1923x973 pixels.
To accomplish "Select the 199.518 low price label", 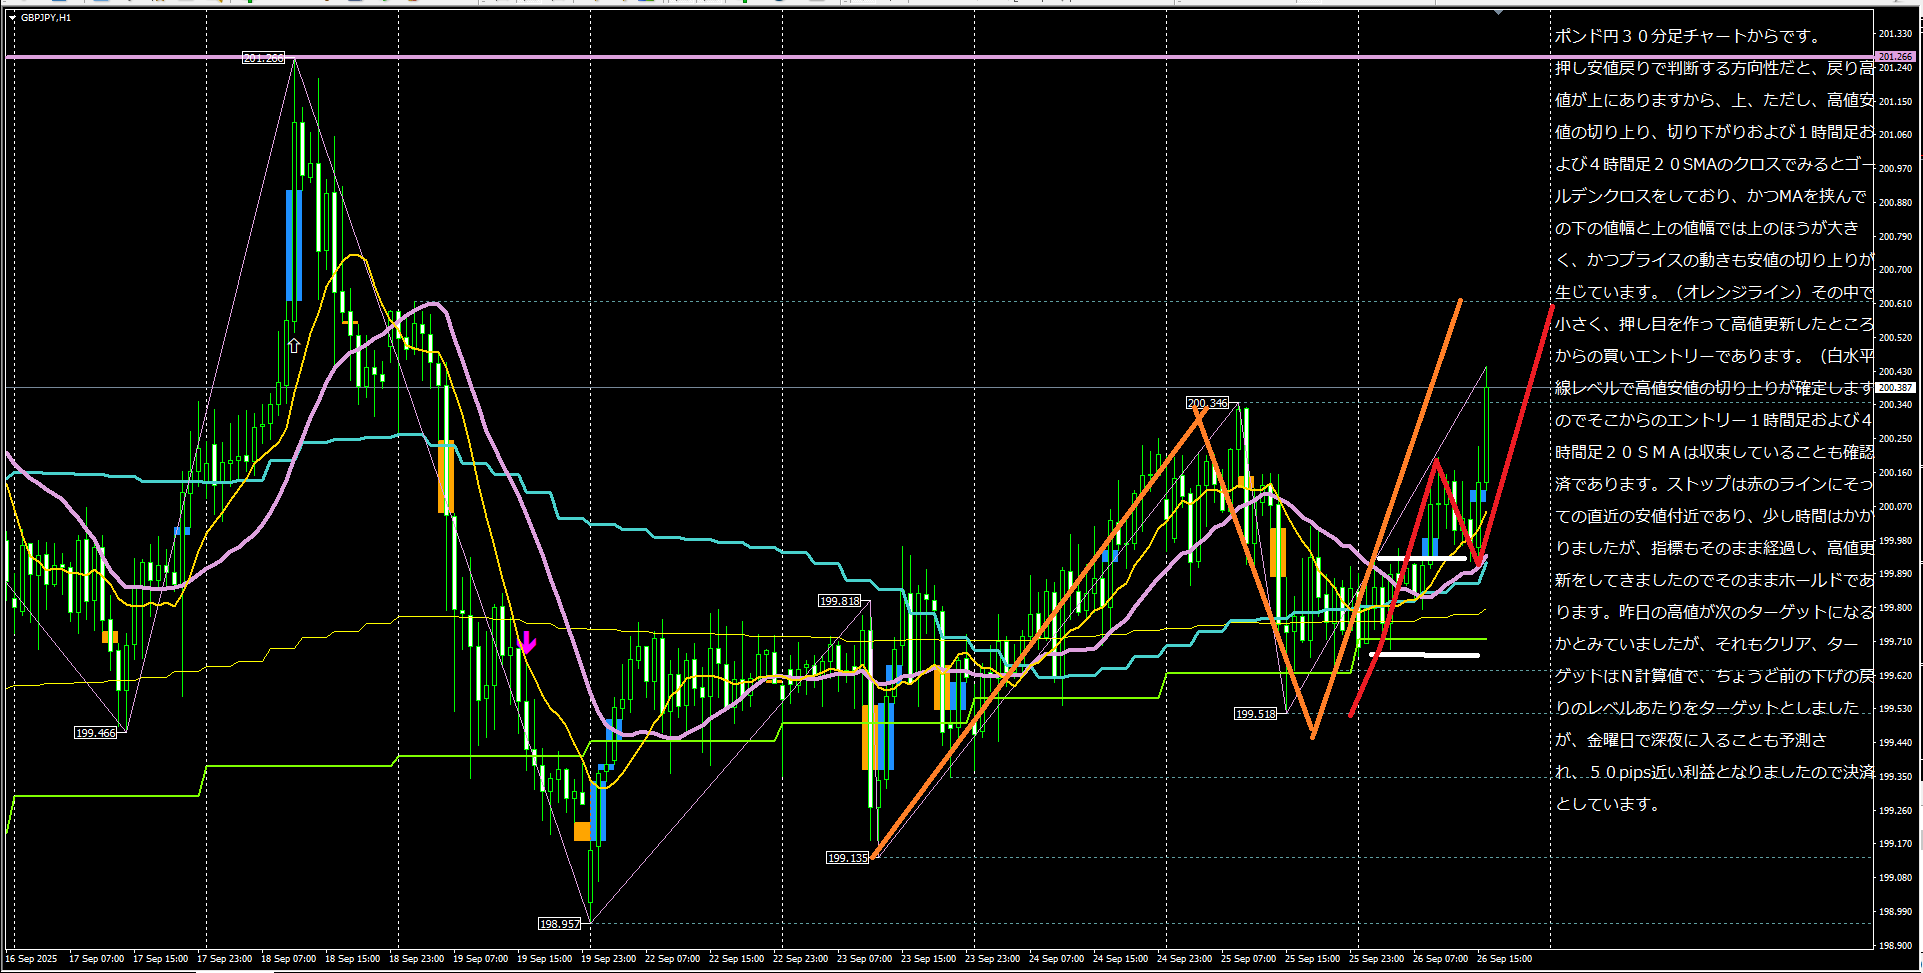I will tap(1255, 714).
